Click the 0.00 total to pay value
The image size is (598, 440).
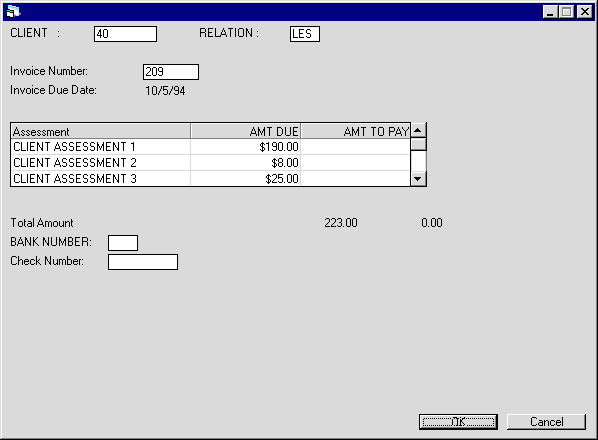[432, 223]
